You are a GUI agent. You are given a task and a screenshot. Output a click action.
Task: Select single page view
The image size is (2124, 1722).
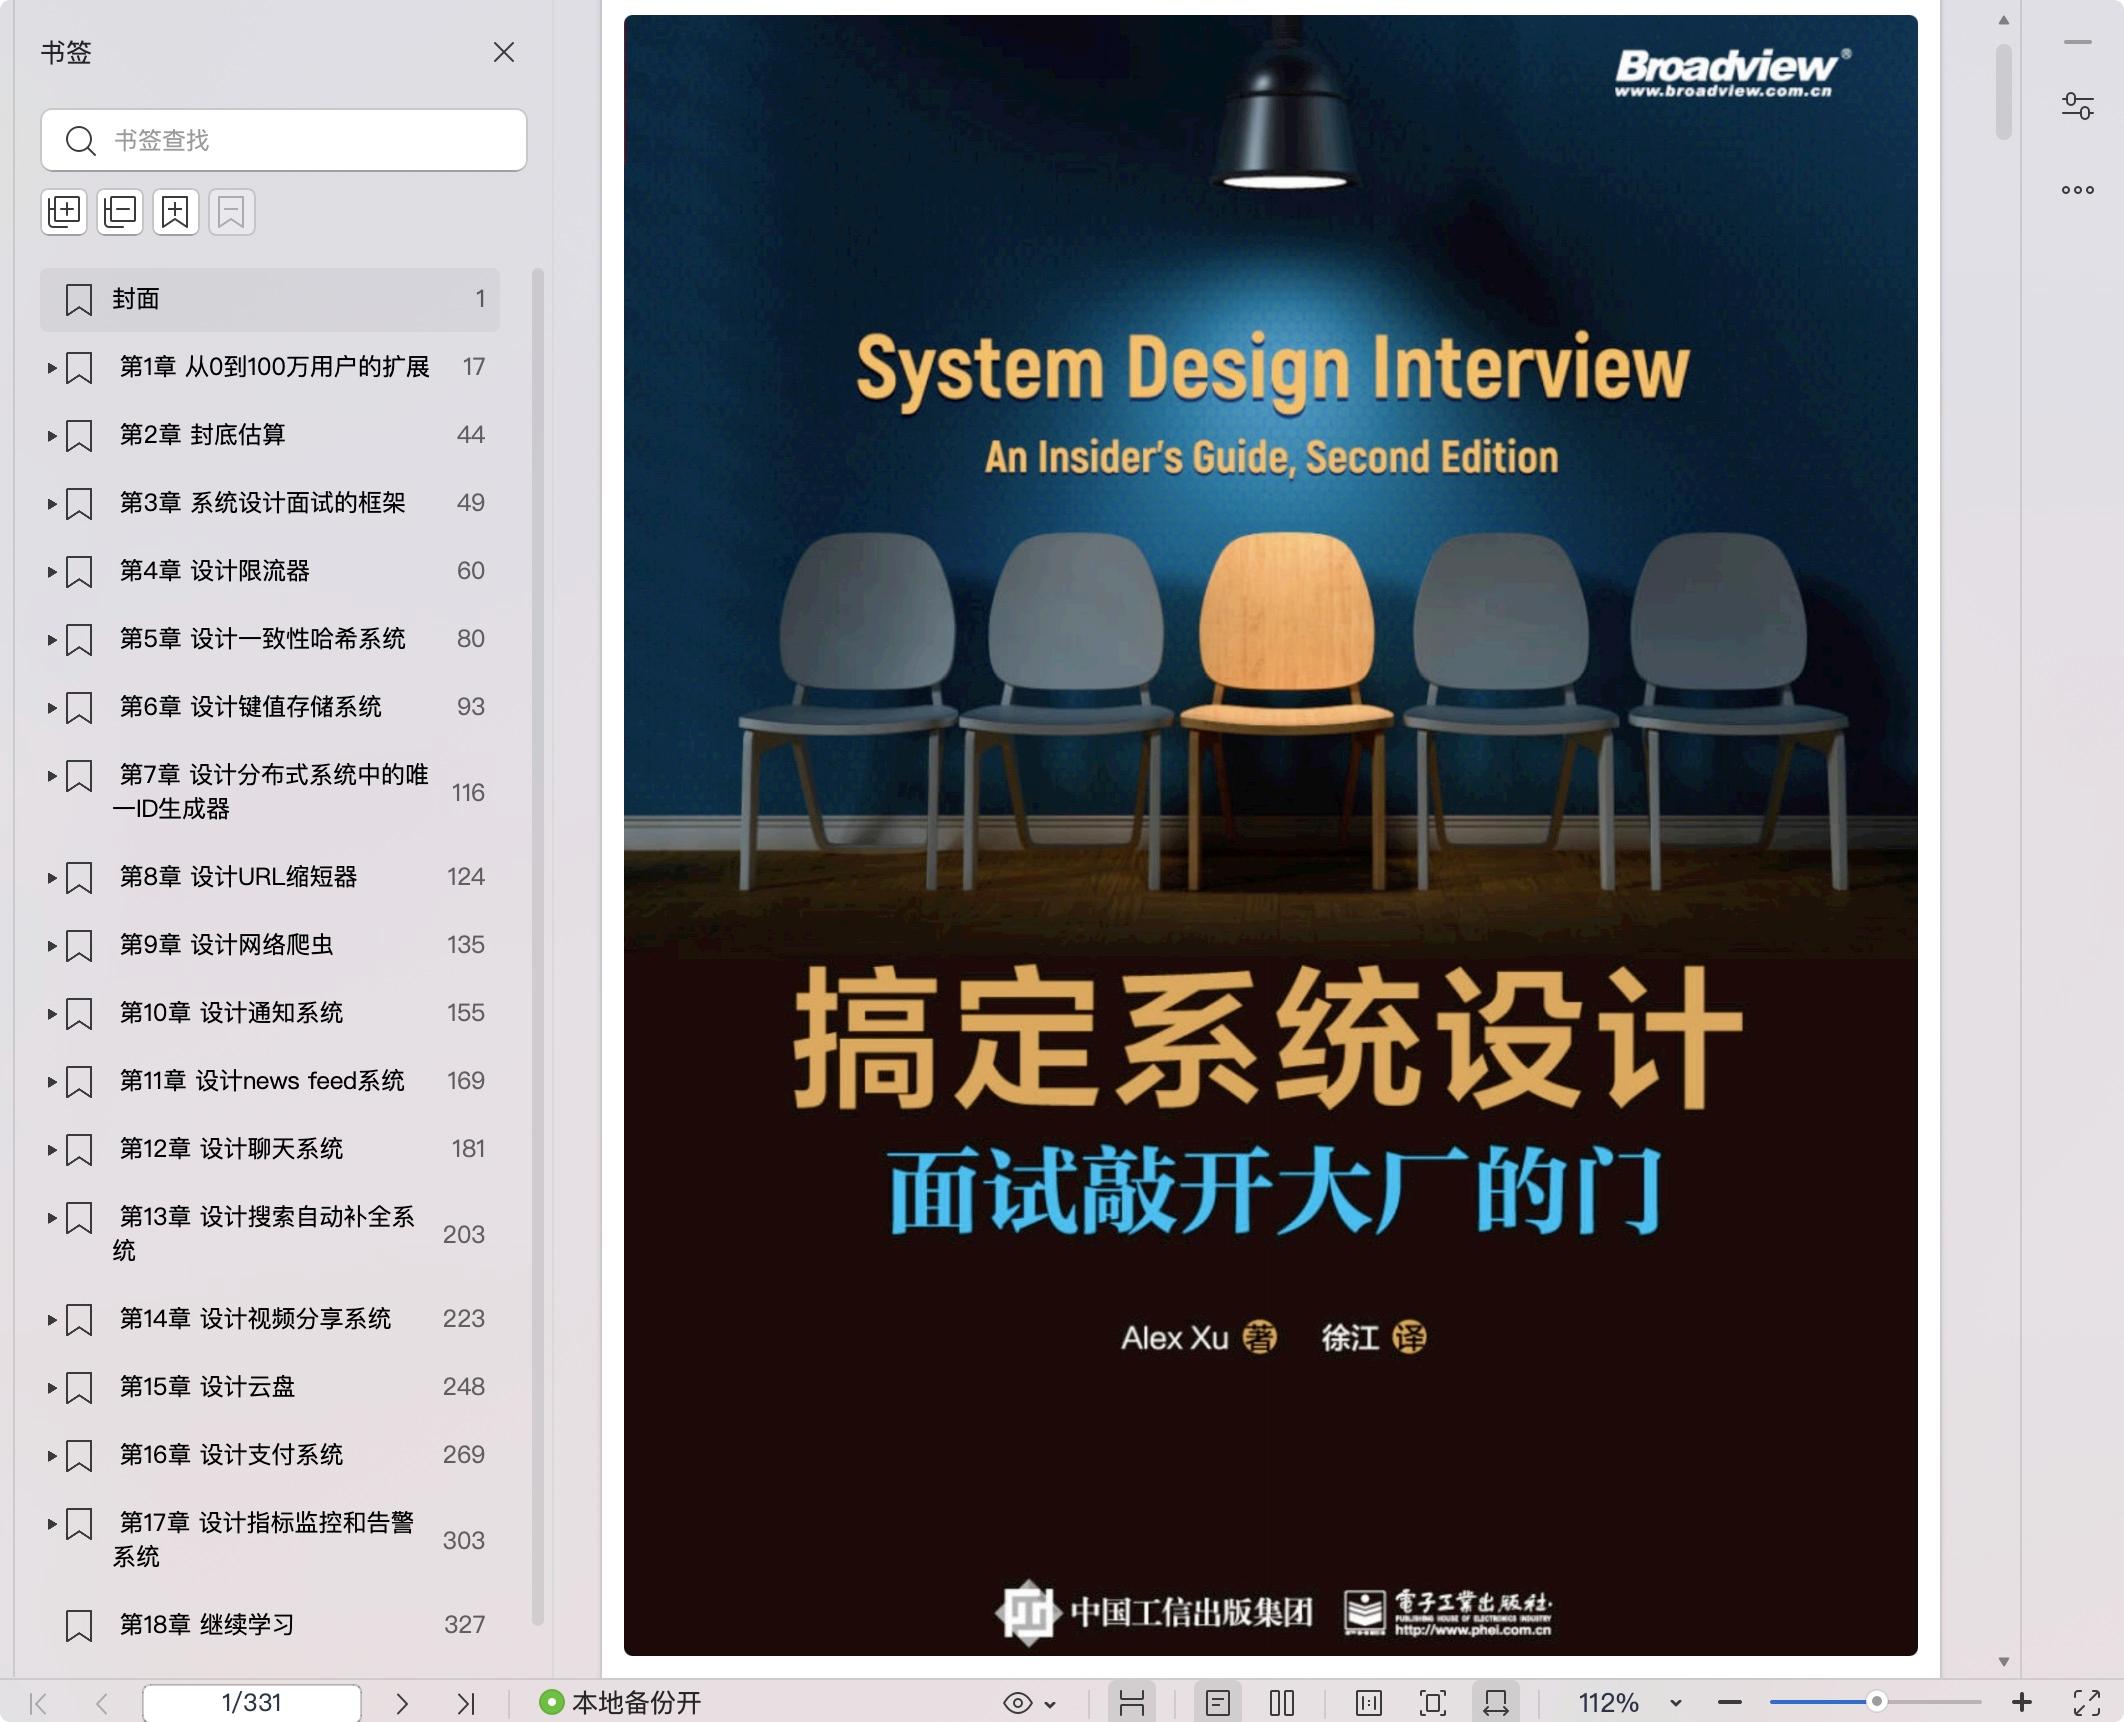[1217, 1703]
